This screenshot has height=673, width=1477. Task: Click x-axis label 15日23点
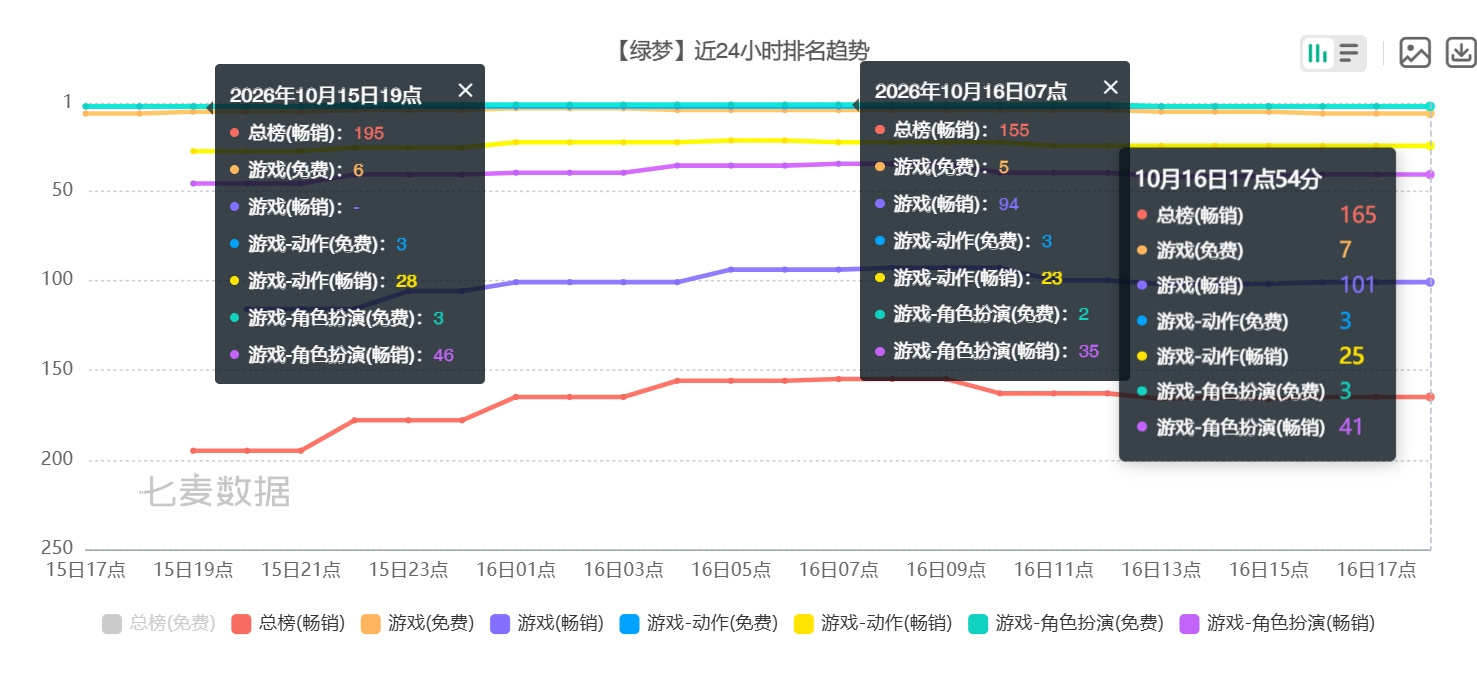pos(408,570)
